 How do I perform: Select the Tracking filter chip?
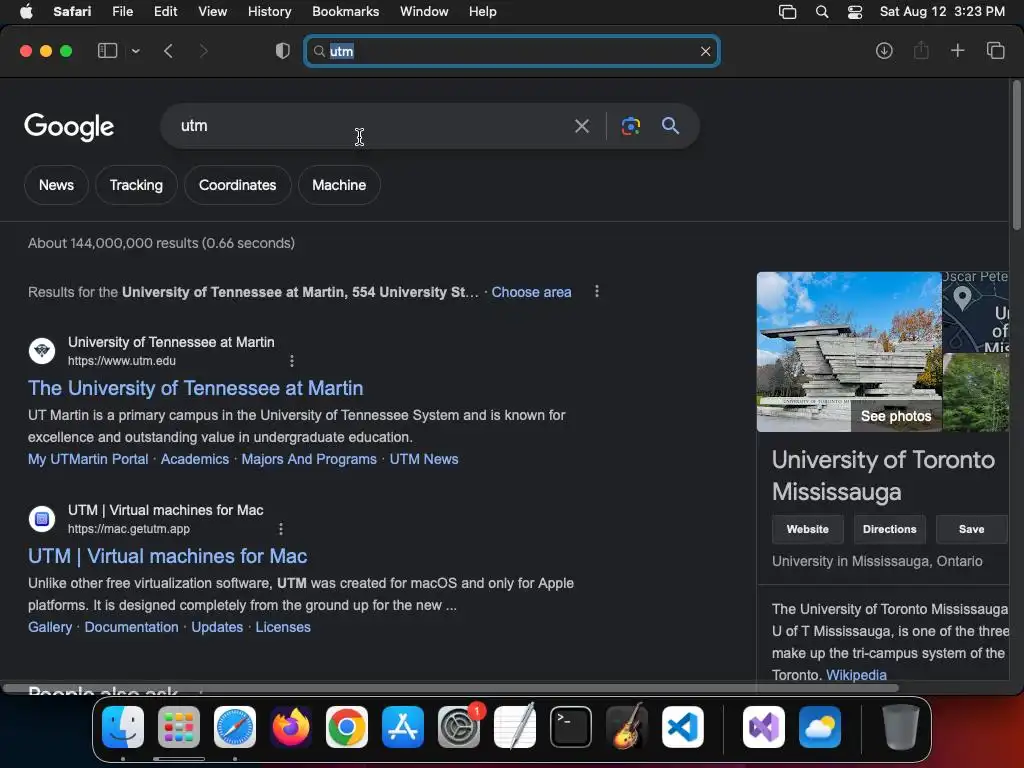(136, 185)
